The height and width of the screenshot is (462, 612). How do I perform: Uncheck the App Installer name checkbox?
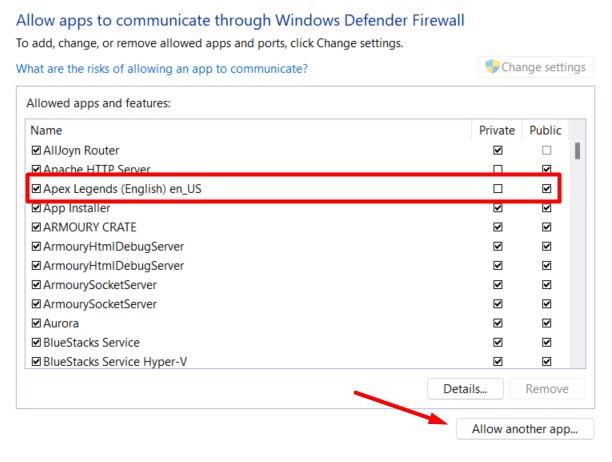pos(36,208)
